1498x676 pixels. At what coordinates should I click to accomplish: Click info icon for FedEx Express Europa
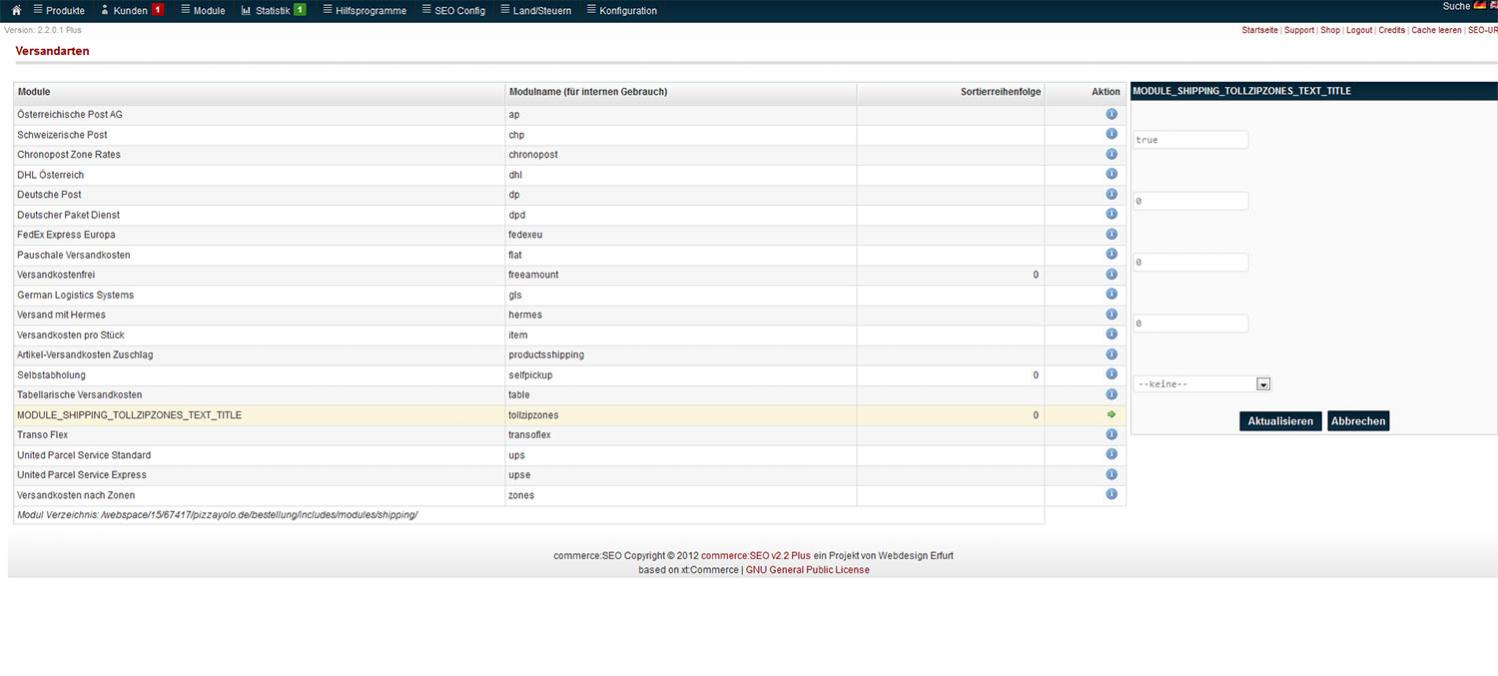point(1111,234)
